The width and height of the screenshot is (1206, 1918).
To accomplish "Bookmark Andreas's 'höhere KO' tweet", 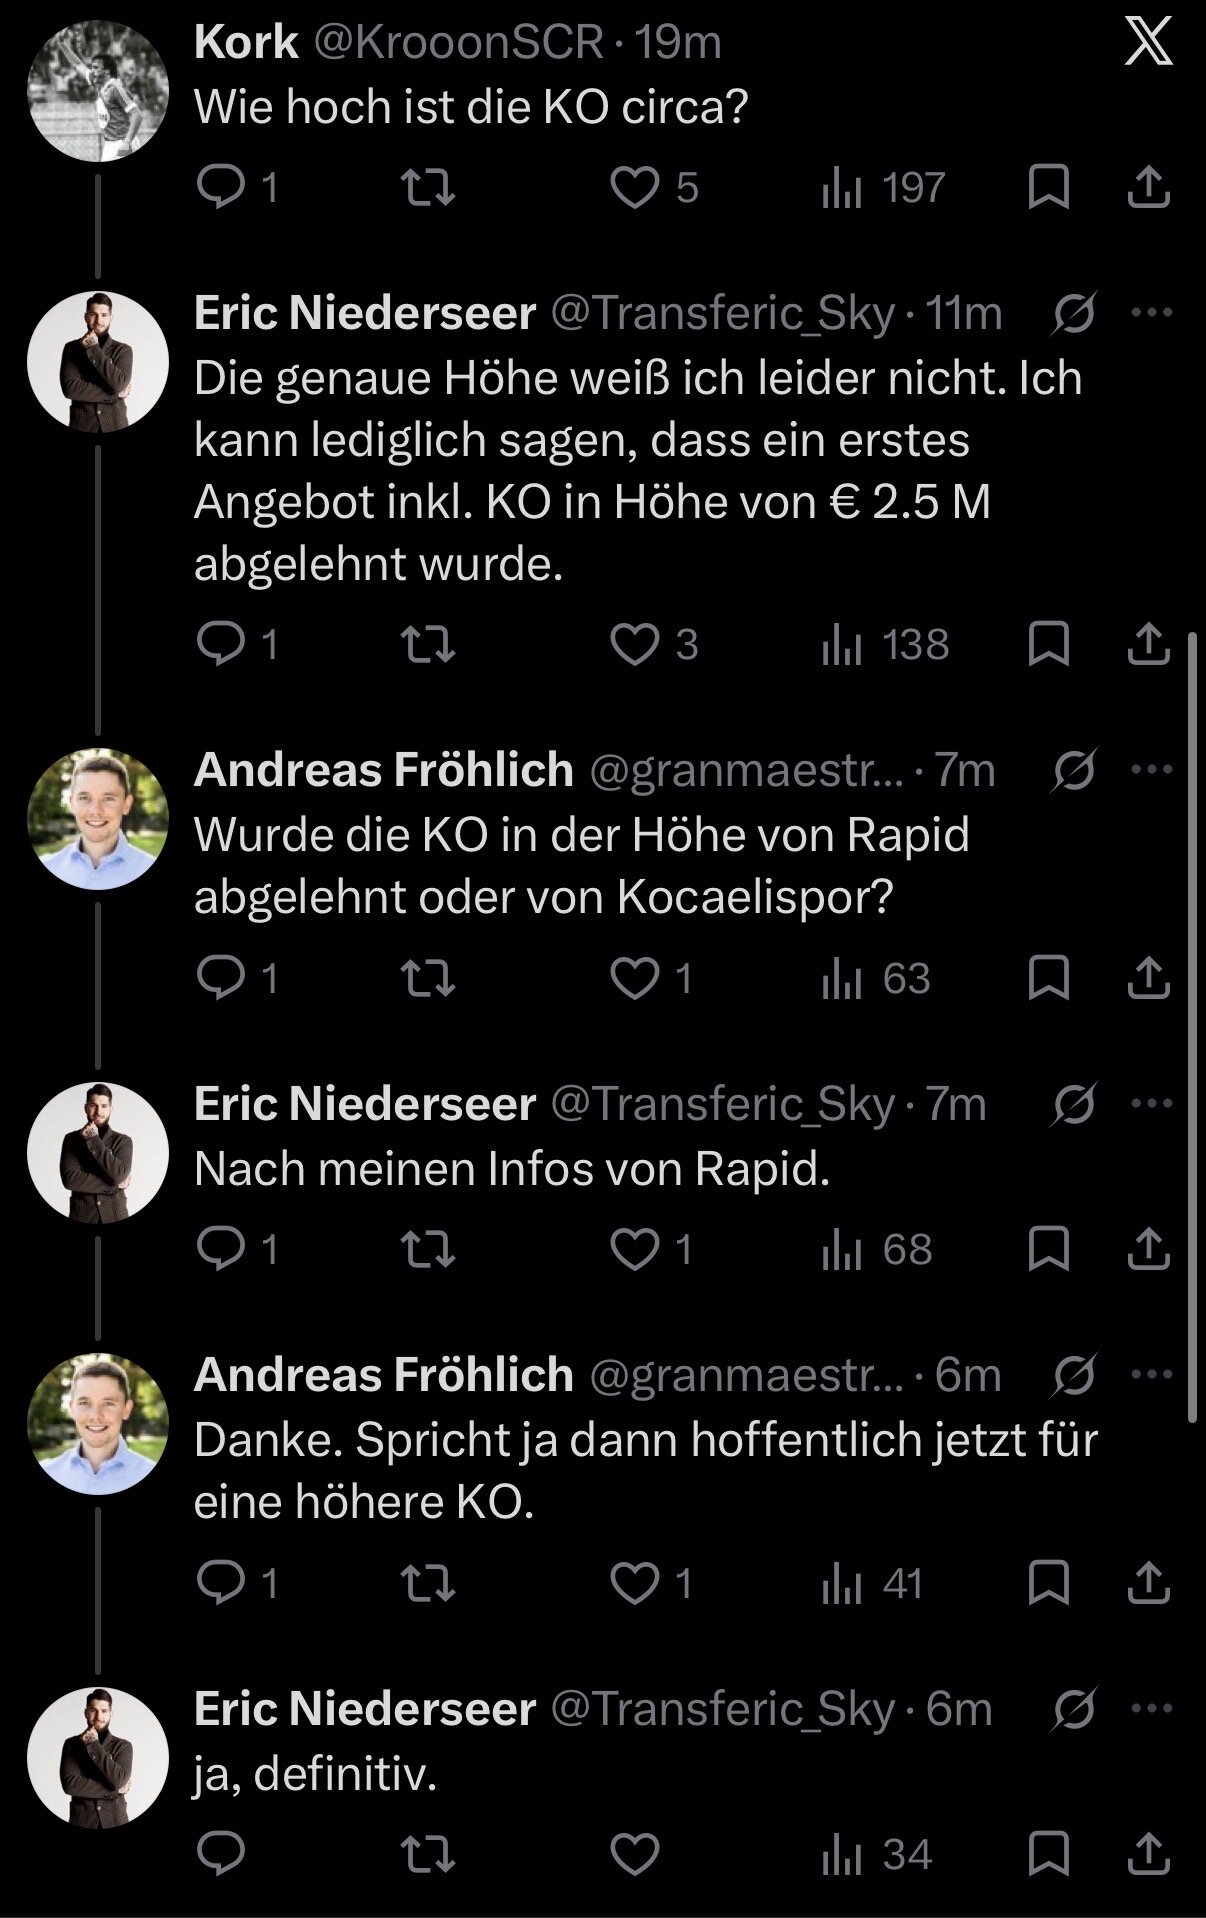I will [x=1049, y=1582].
